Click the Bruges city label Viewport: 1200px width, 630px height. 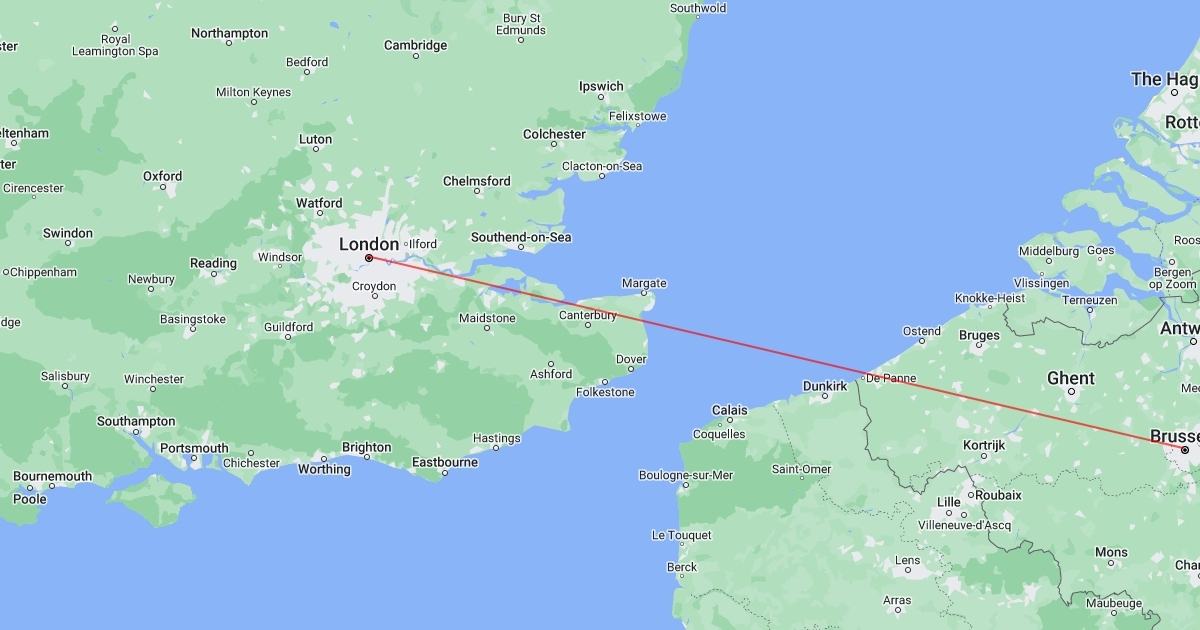pyautogui.click(x=979, y=335)
